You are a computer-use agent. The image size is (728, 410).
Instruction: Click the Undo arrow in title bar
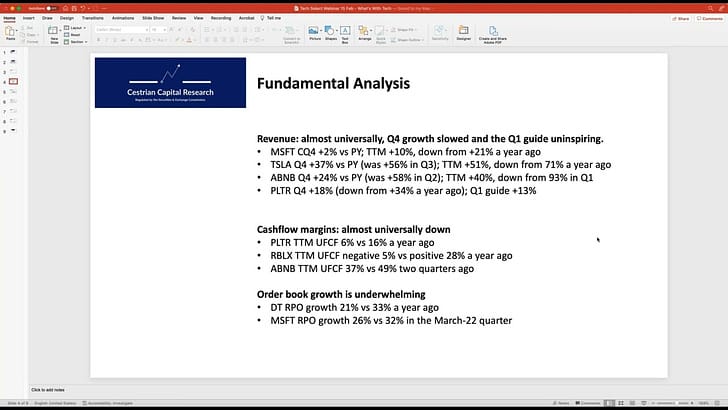[83, 8]
